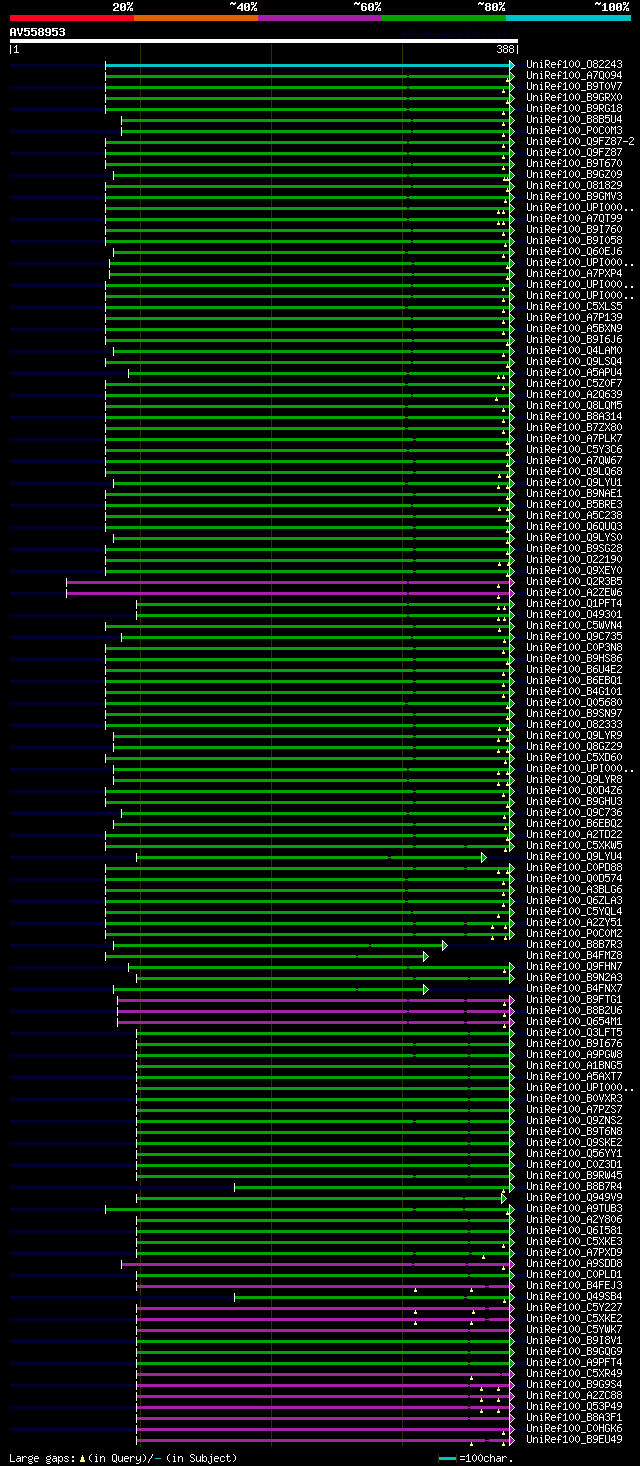Select hit UniRef100_B9GZ09
This screenshot has height=1466, width=640.
(x=574, y=175)
